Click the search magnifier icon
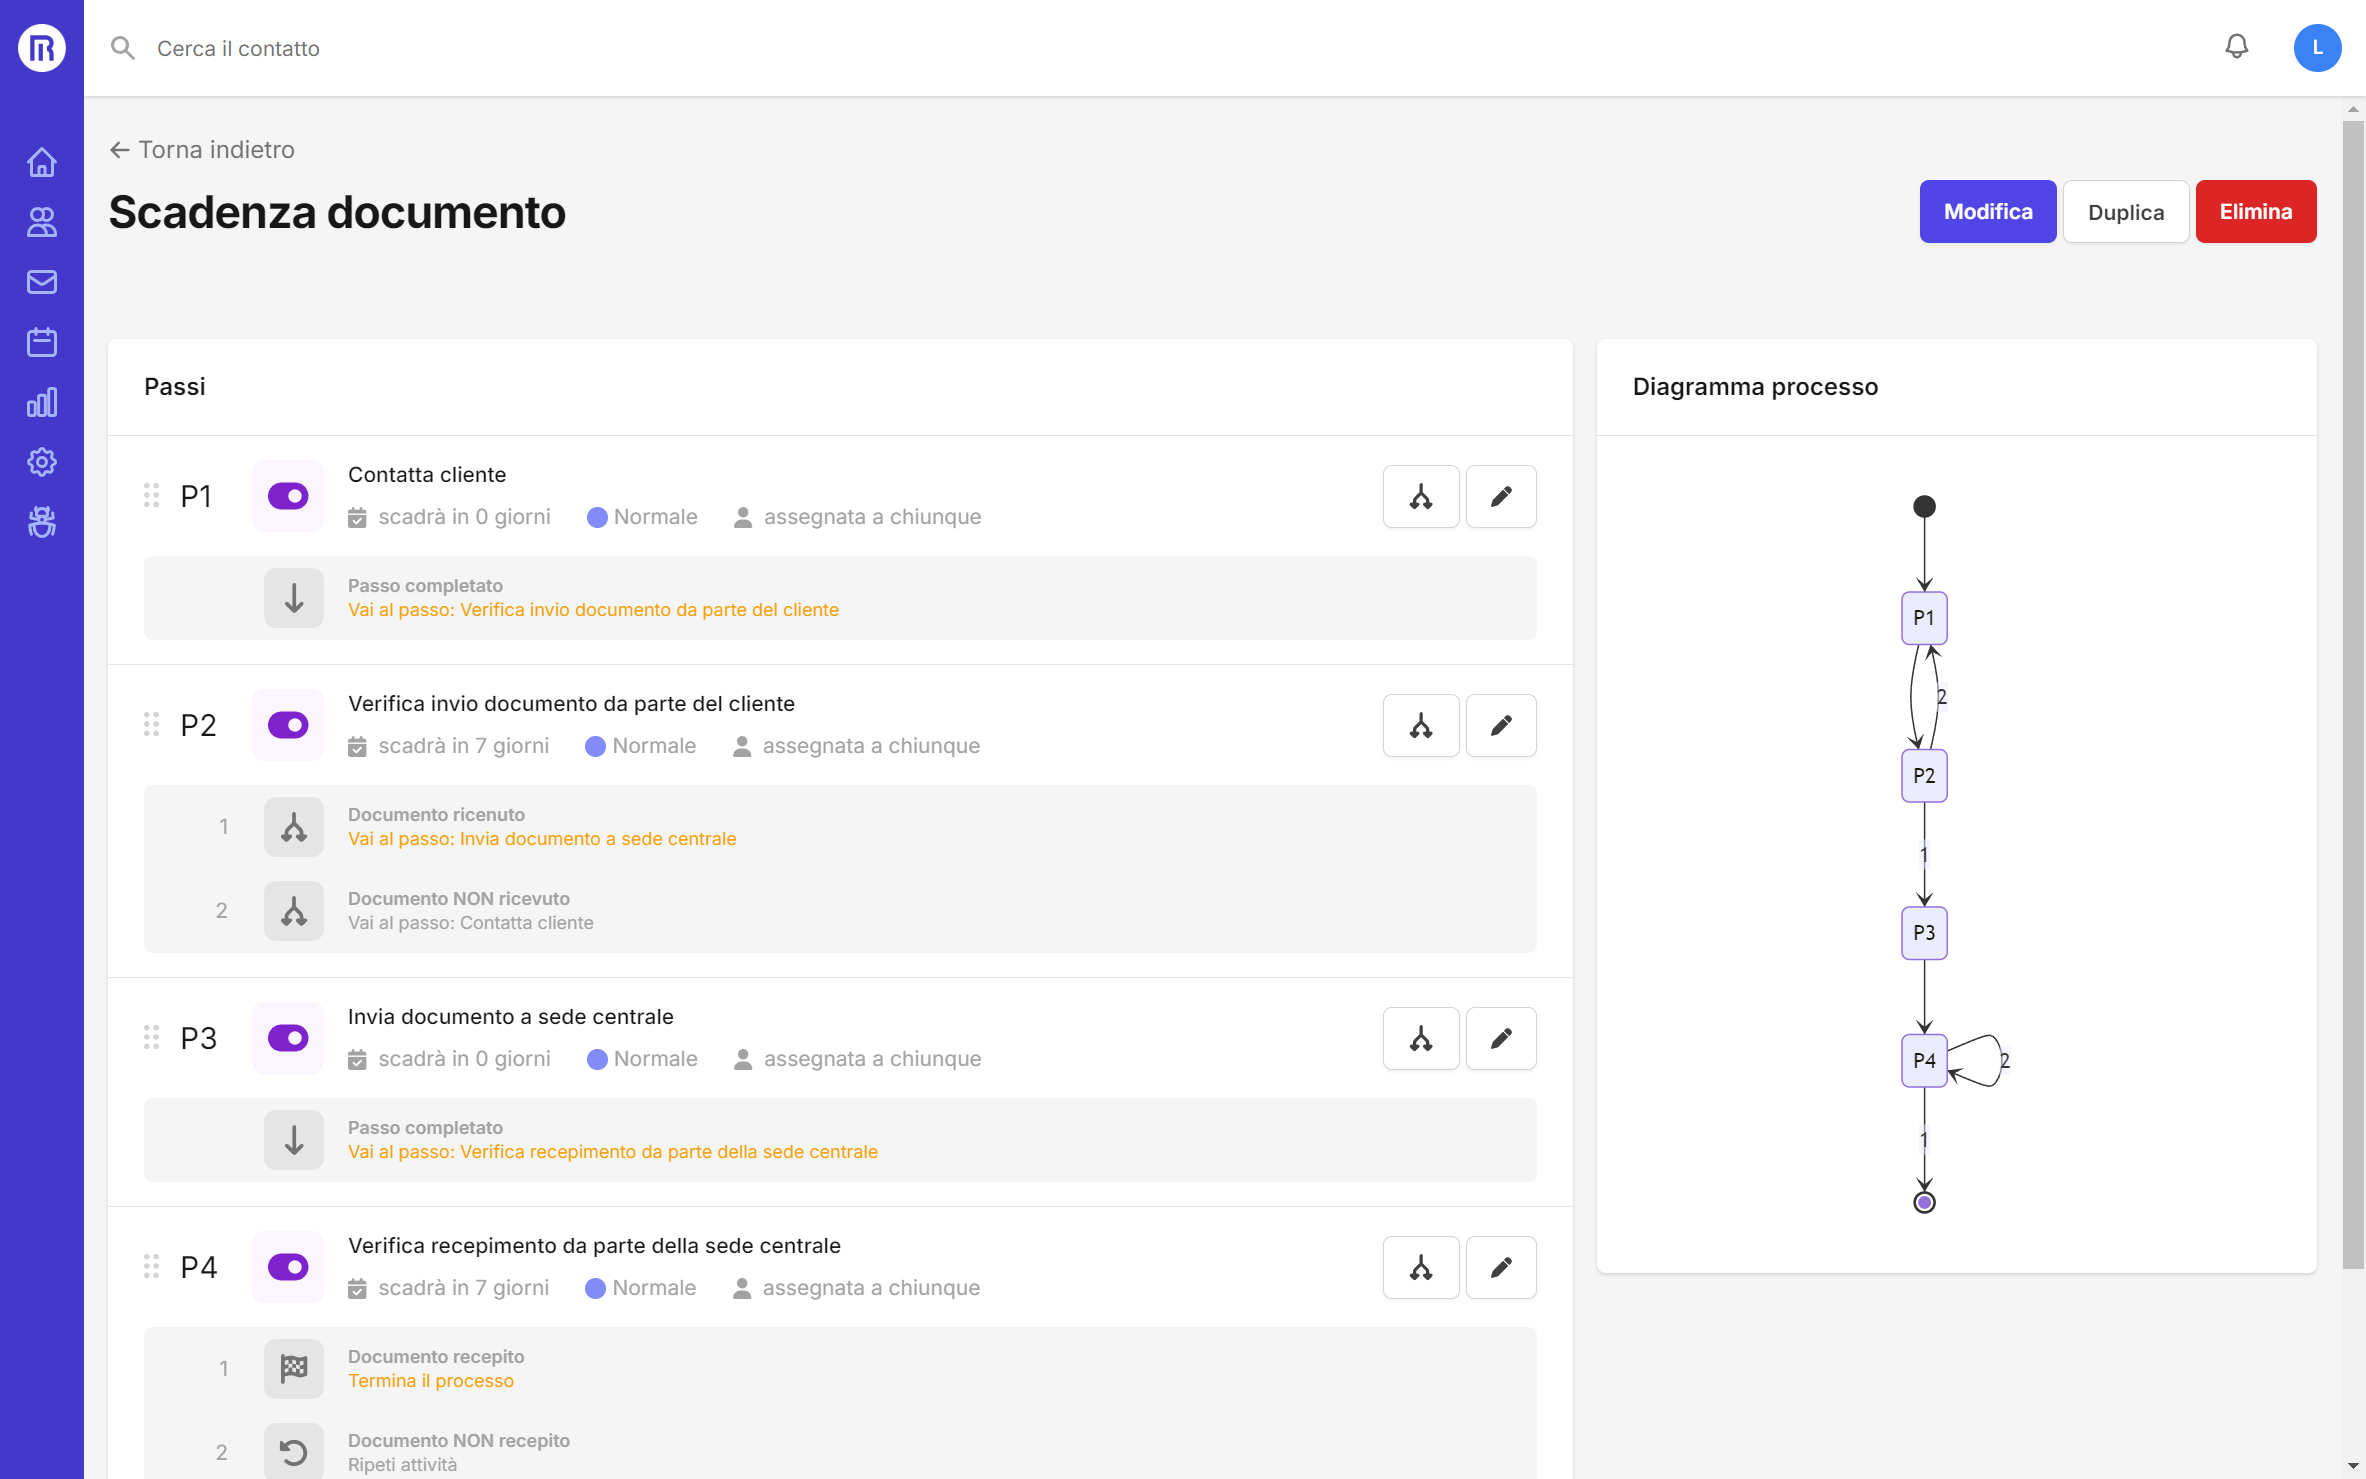 pos(123,47)
